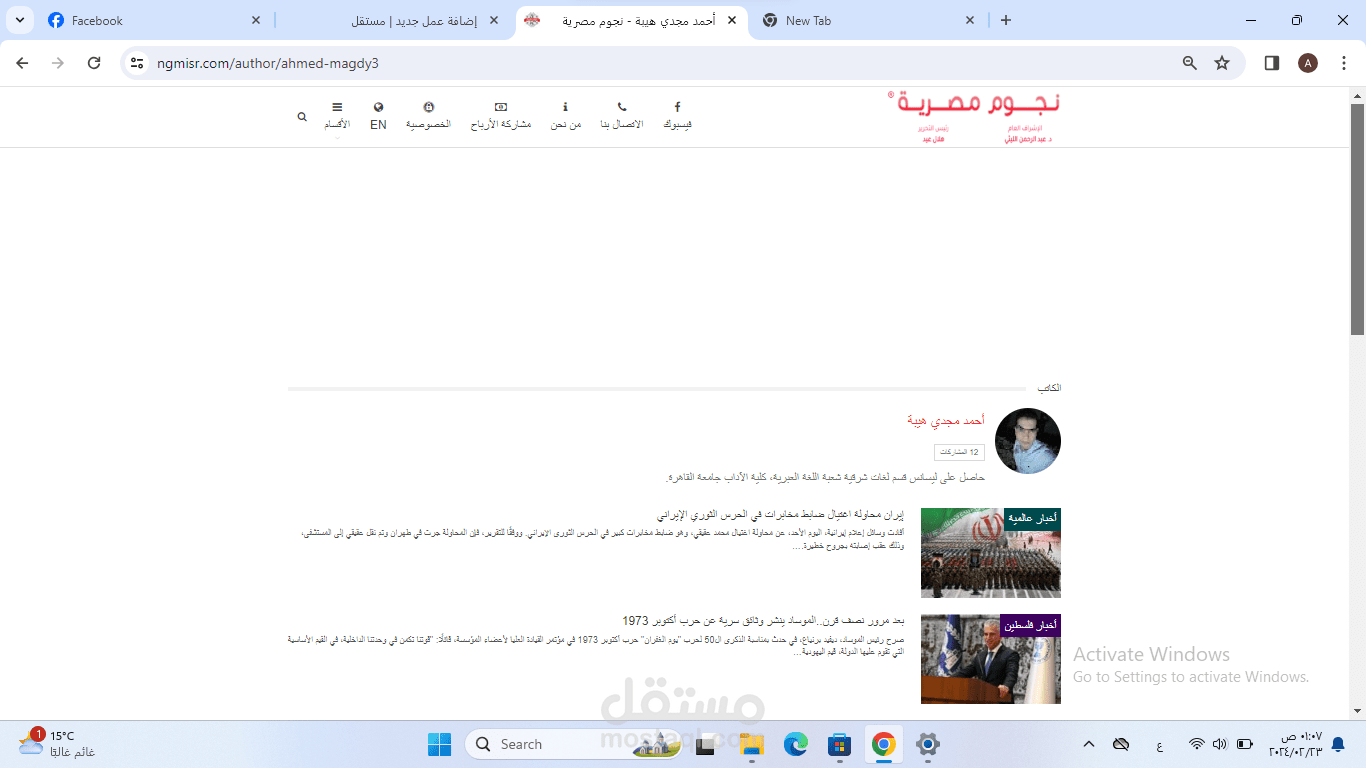
Task: Select the أحمد مجدي هيبة - نجوم مصرية tab
Action: [x=632, y=20]
